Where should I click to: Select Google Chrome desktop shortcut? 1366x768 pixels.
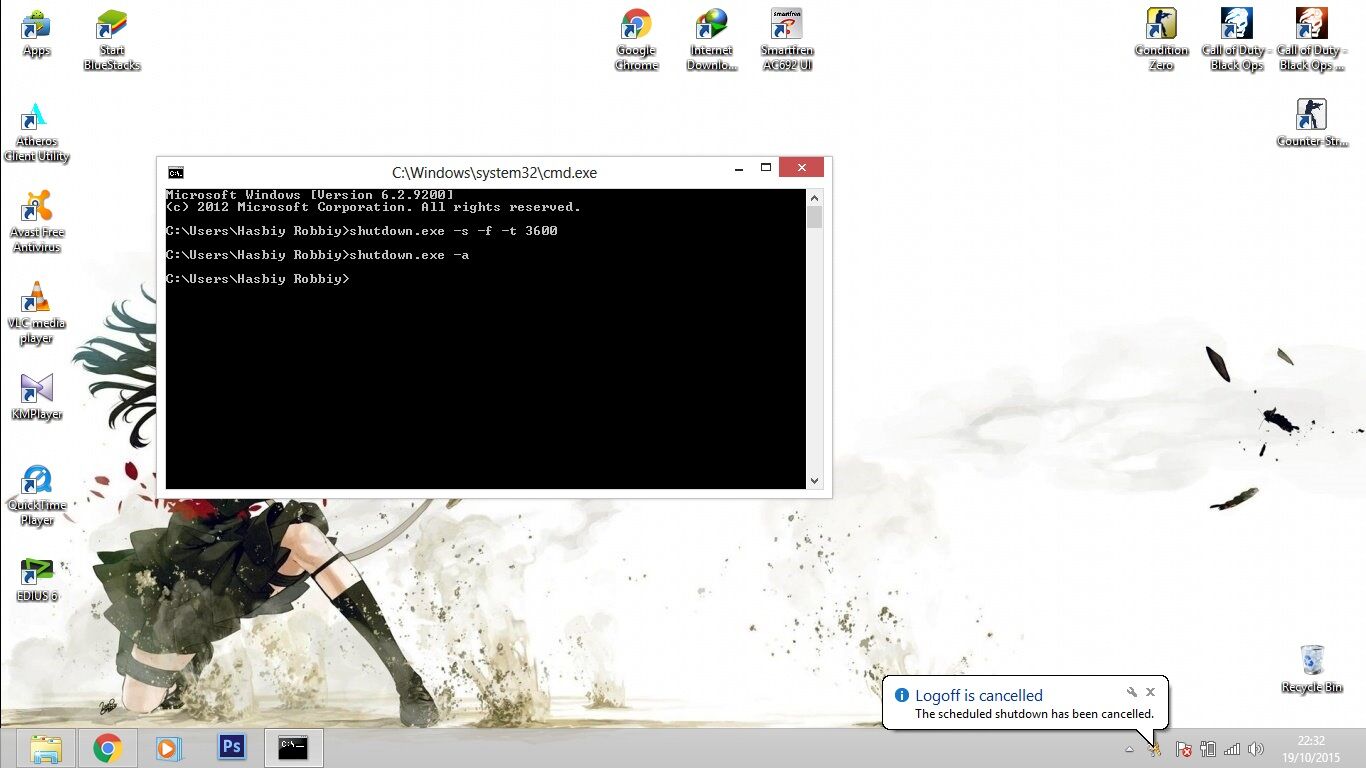click(x=636, y=40)
